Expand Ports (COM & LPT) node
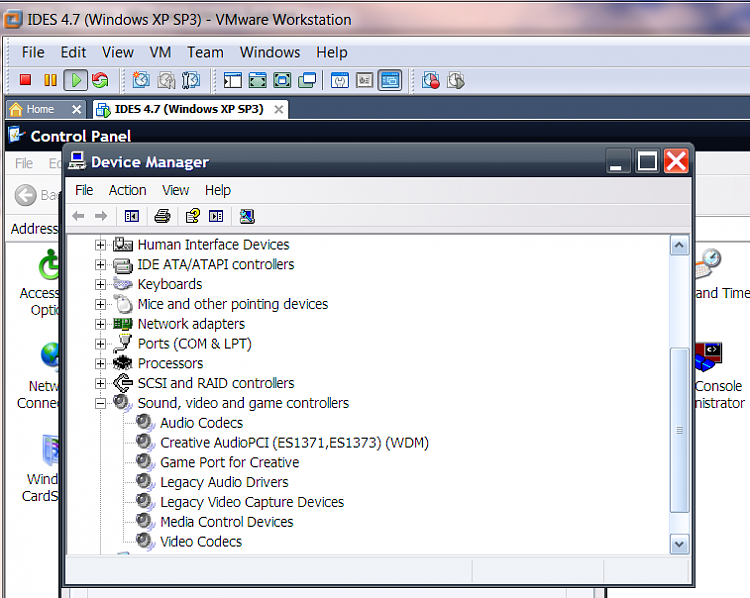Viewport: 750px width, 598px height. click(x=100, y=343)
